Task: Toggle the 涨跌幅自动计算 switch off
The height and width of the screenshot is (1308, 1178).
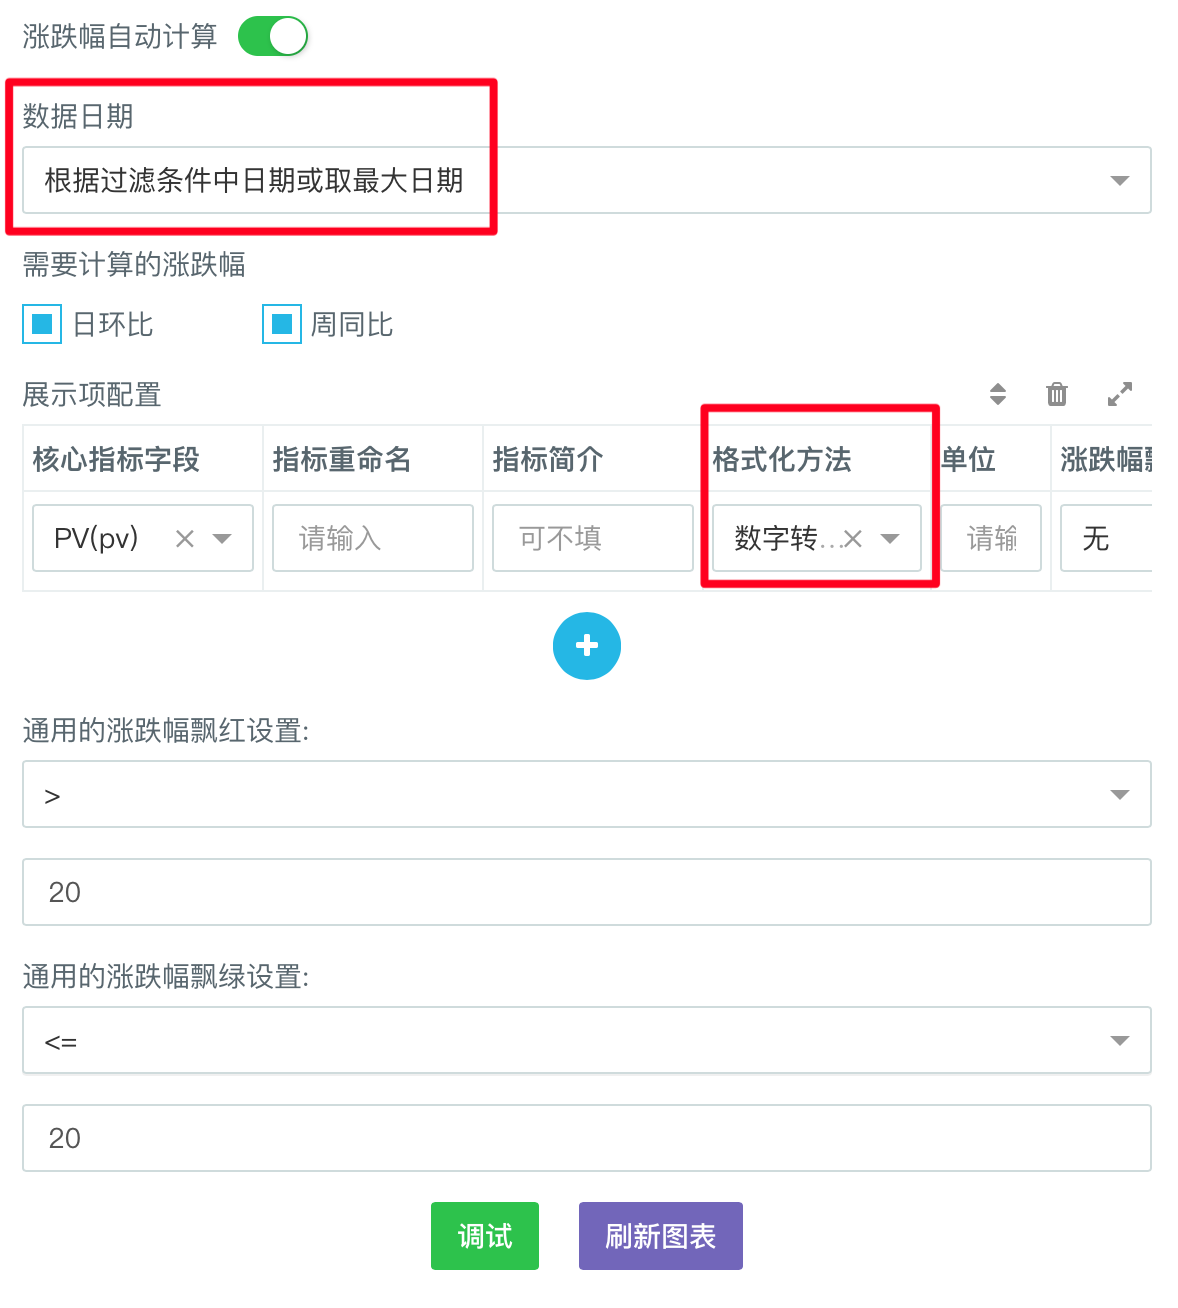Action: (272, 36)
